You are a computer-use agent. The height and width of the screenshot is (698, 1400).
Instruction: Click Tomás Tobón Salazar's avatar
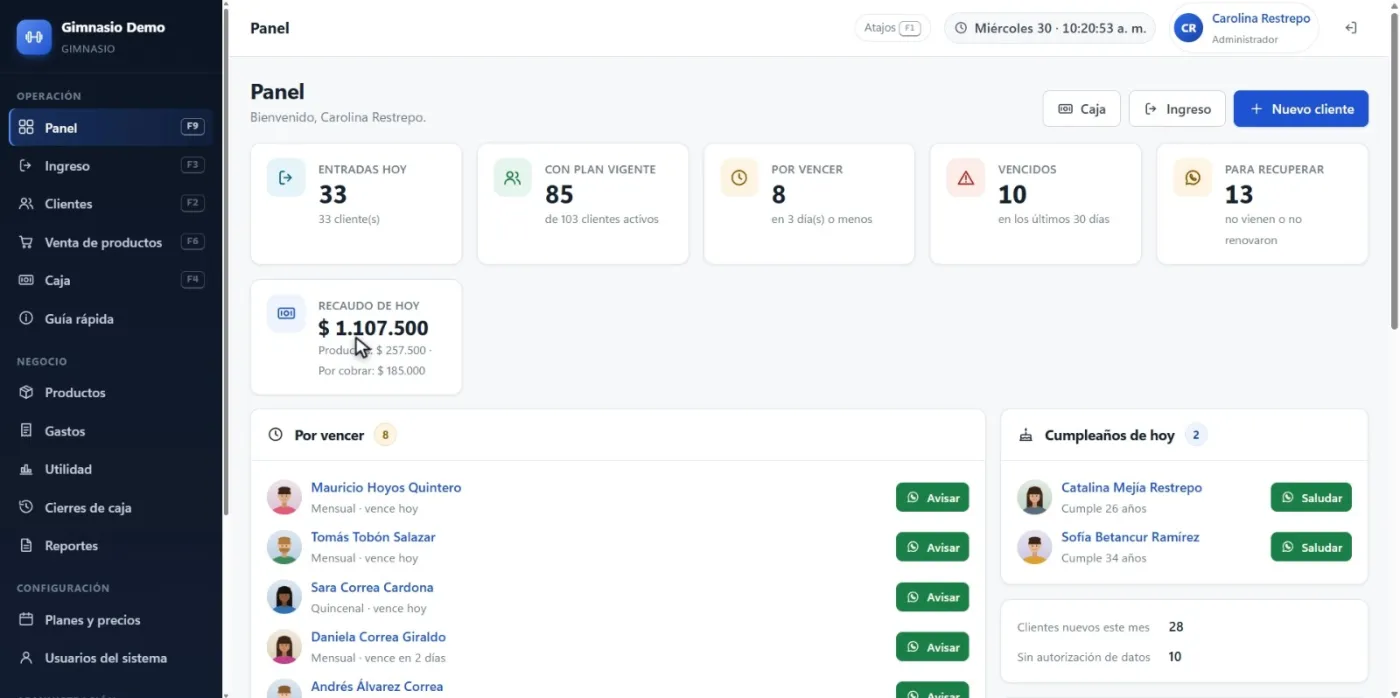[284, 547]
